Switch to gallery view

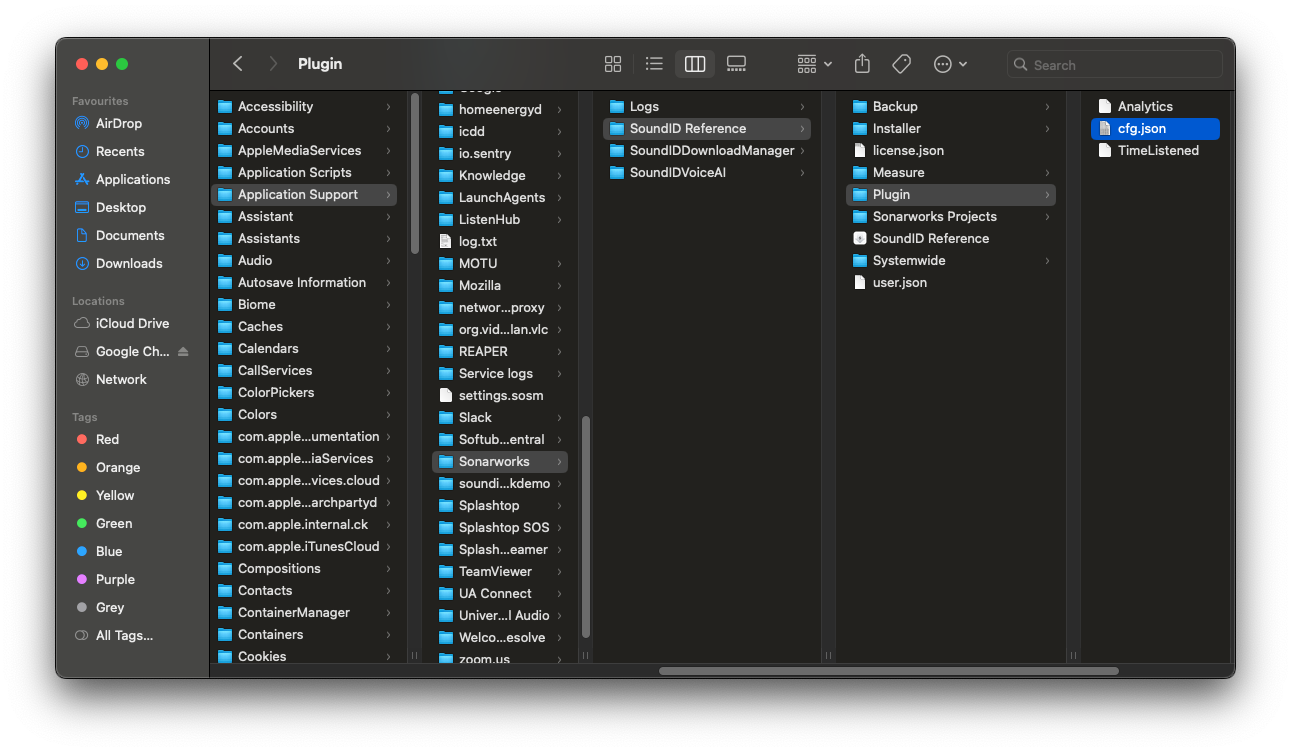click(x=736, y=64)
